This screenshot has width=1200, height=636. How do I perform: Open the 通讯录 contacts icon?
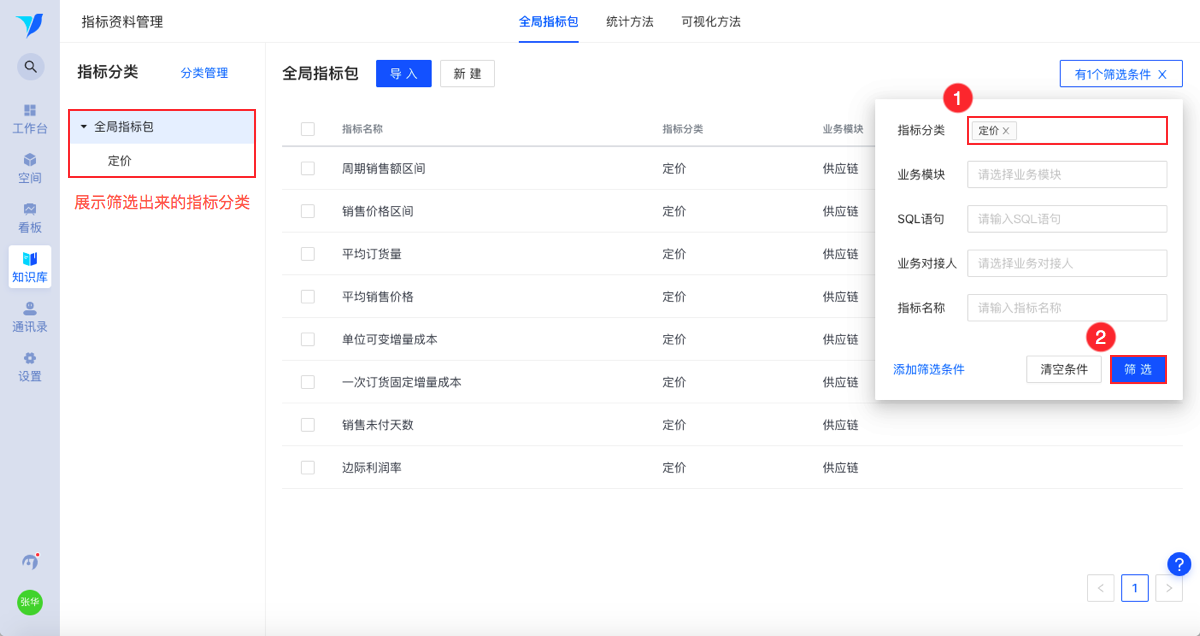(x=30, y=308)
